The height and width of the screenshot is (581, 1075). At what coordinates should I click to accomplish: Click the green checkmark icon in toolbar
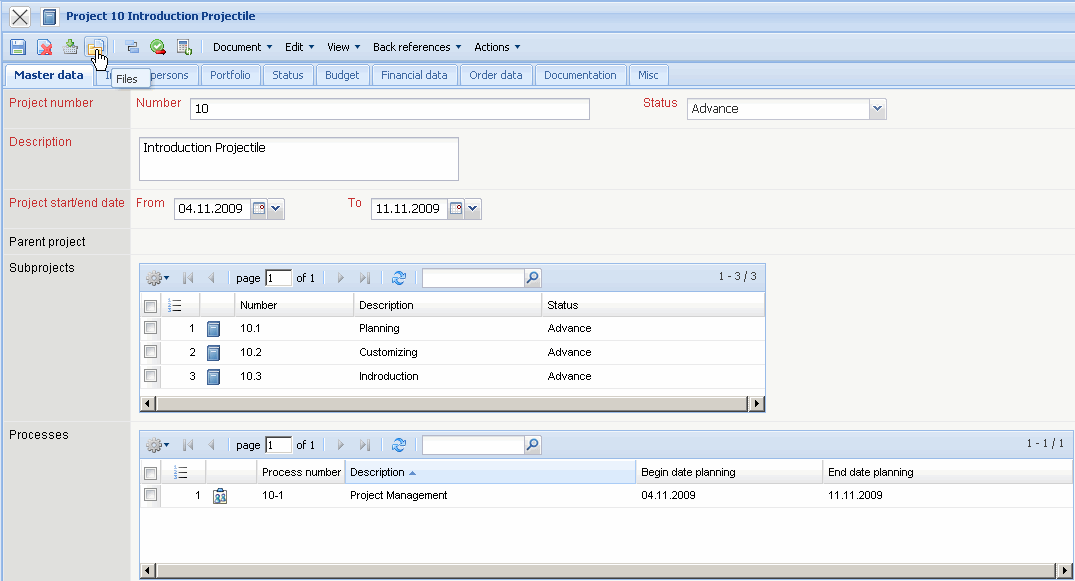tap(158, 47)
